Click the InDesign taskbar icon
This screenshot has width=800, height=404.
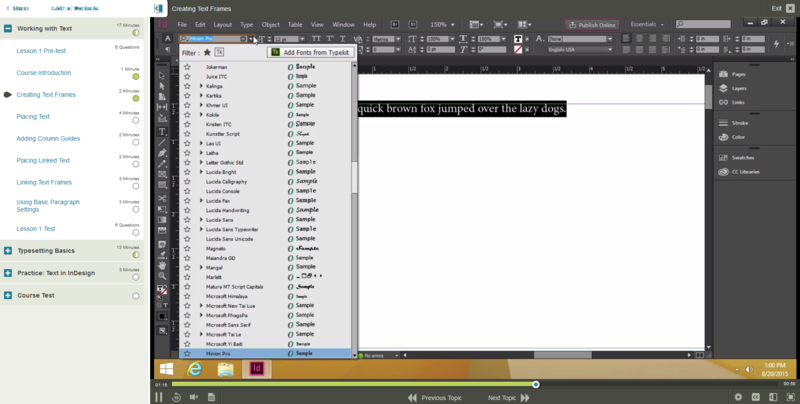coord(257,368)
